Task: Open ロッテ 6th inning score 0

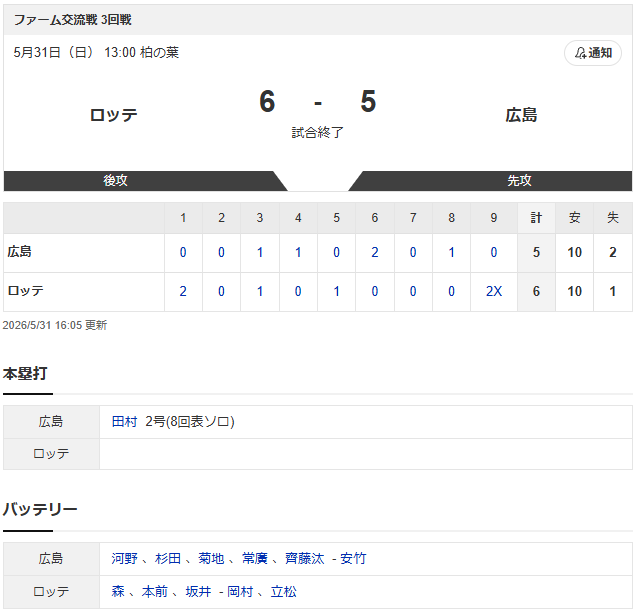Action: pos(374,291)
